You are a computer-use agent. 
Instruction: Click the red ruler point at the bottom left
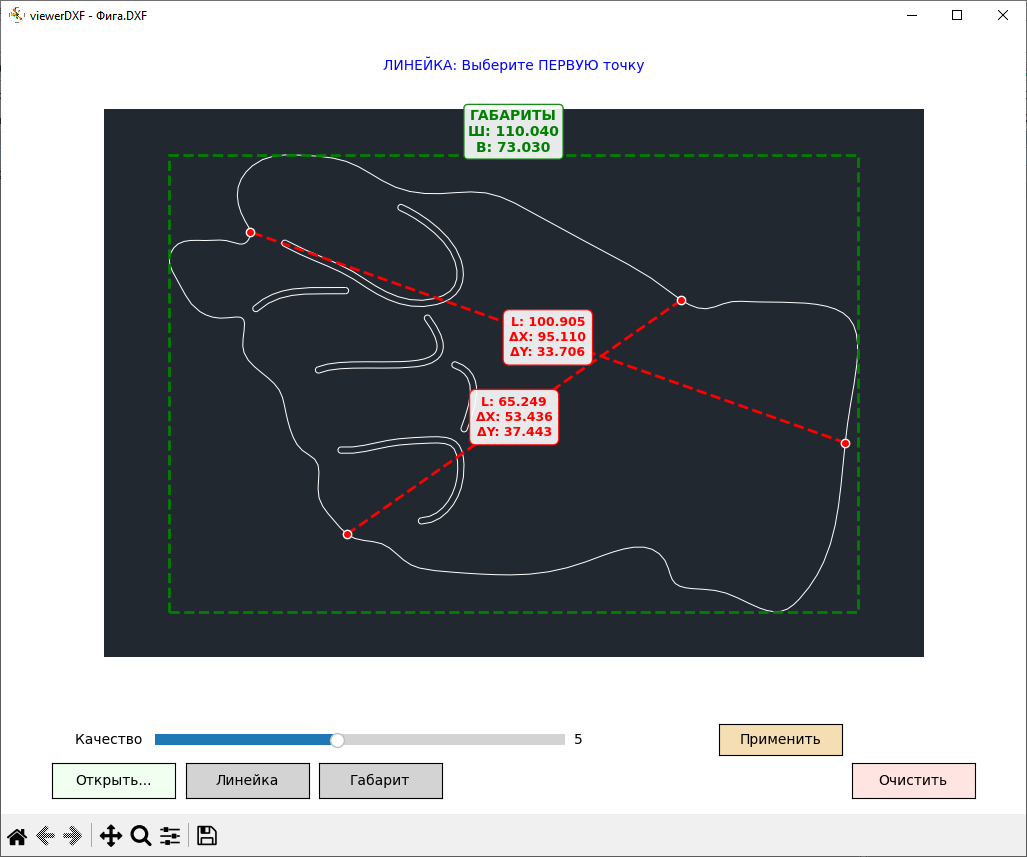coord(347,535)
